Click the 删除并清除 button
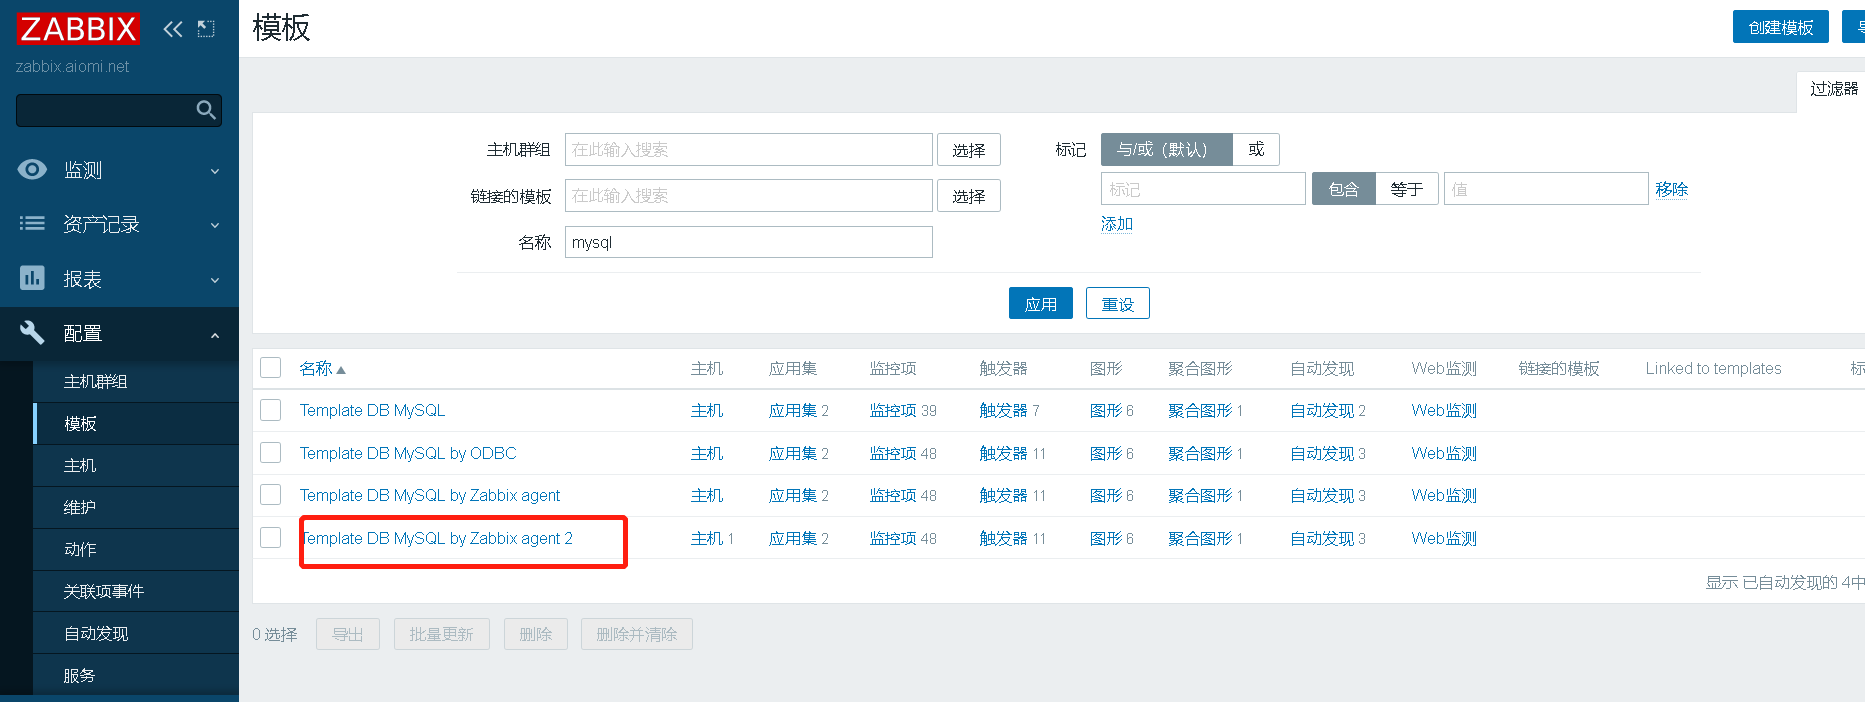Viewport: 1865px width, 702px height. pyautogui.click(x=636, y=634)
